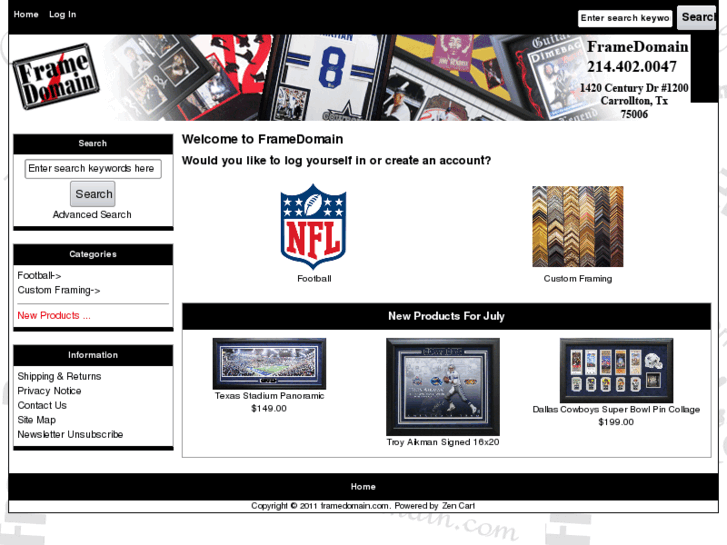727x545 pixels.
Task: Click the $149.00 price text
Action: pyautogui.click(x=269, y=409)
